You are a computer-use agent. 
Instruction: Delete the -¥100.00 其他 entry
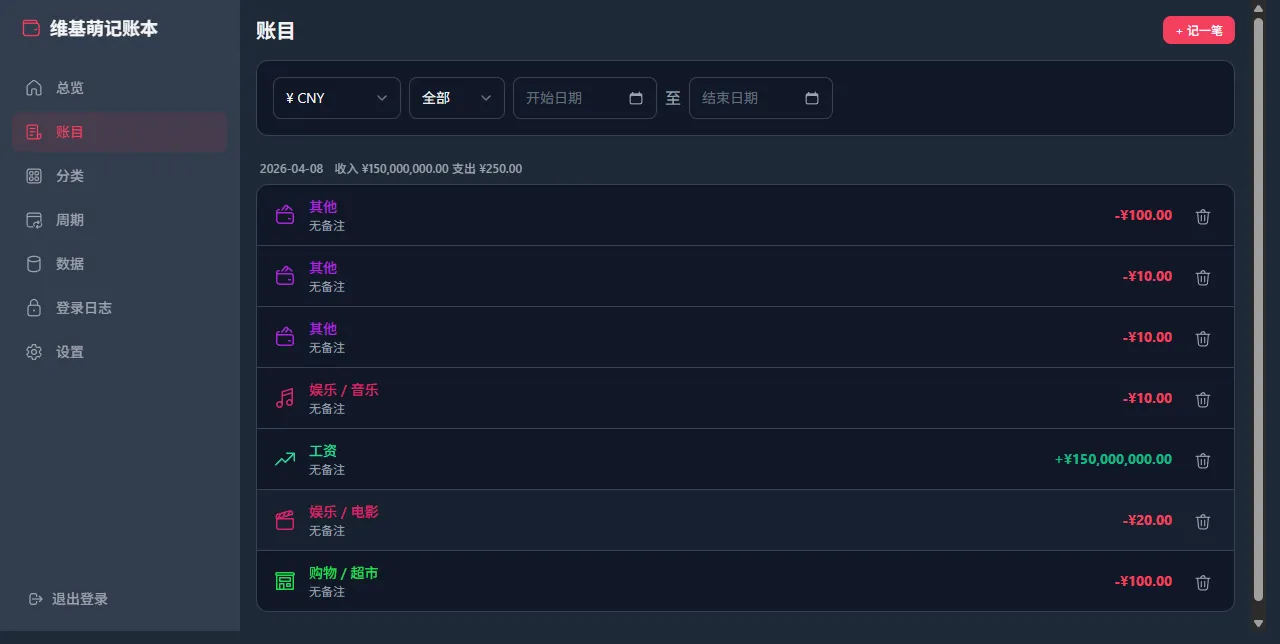pyautogui.click(x=1203, y=216)
